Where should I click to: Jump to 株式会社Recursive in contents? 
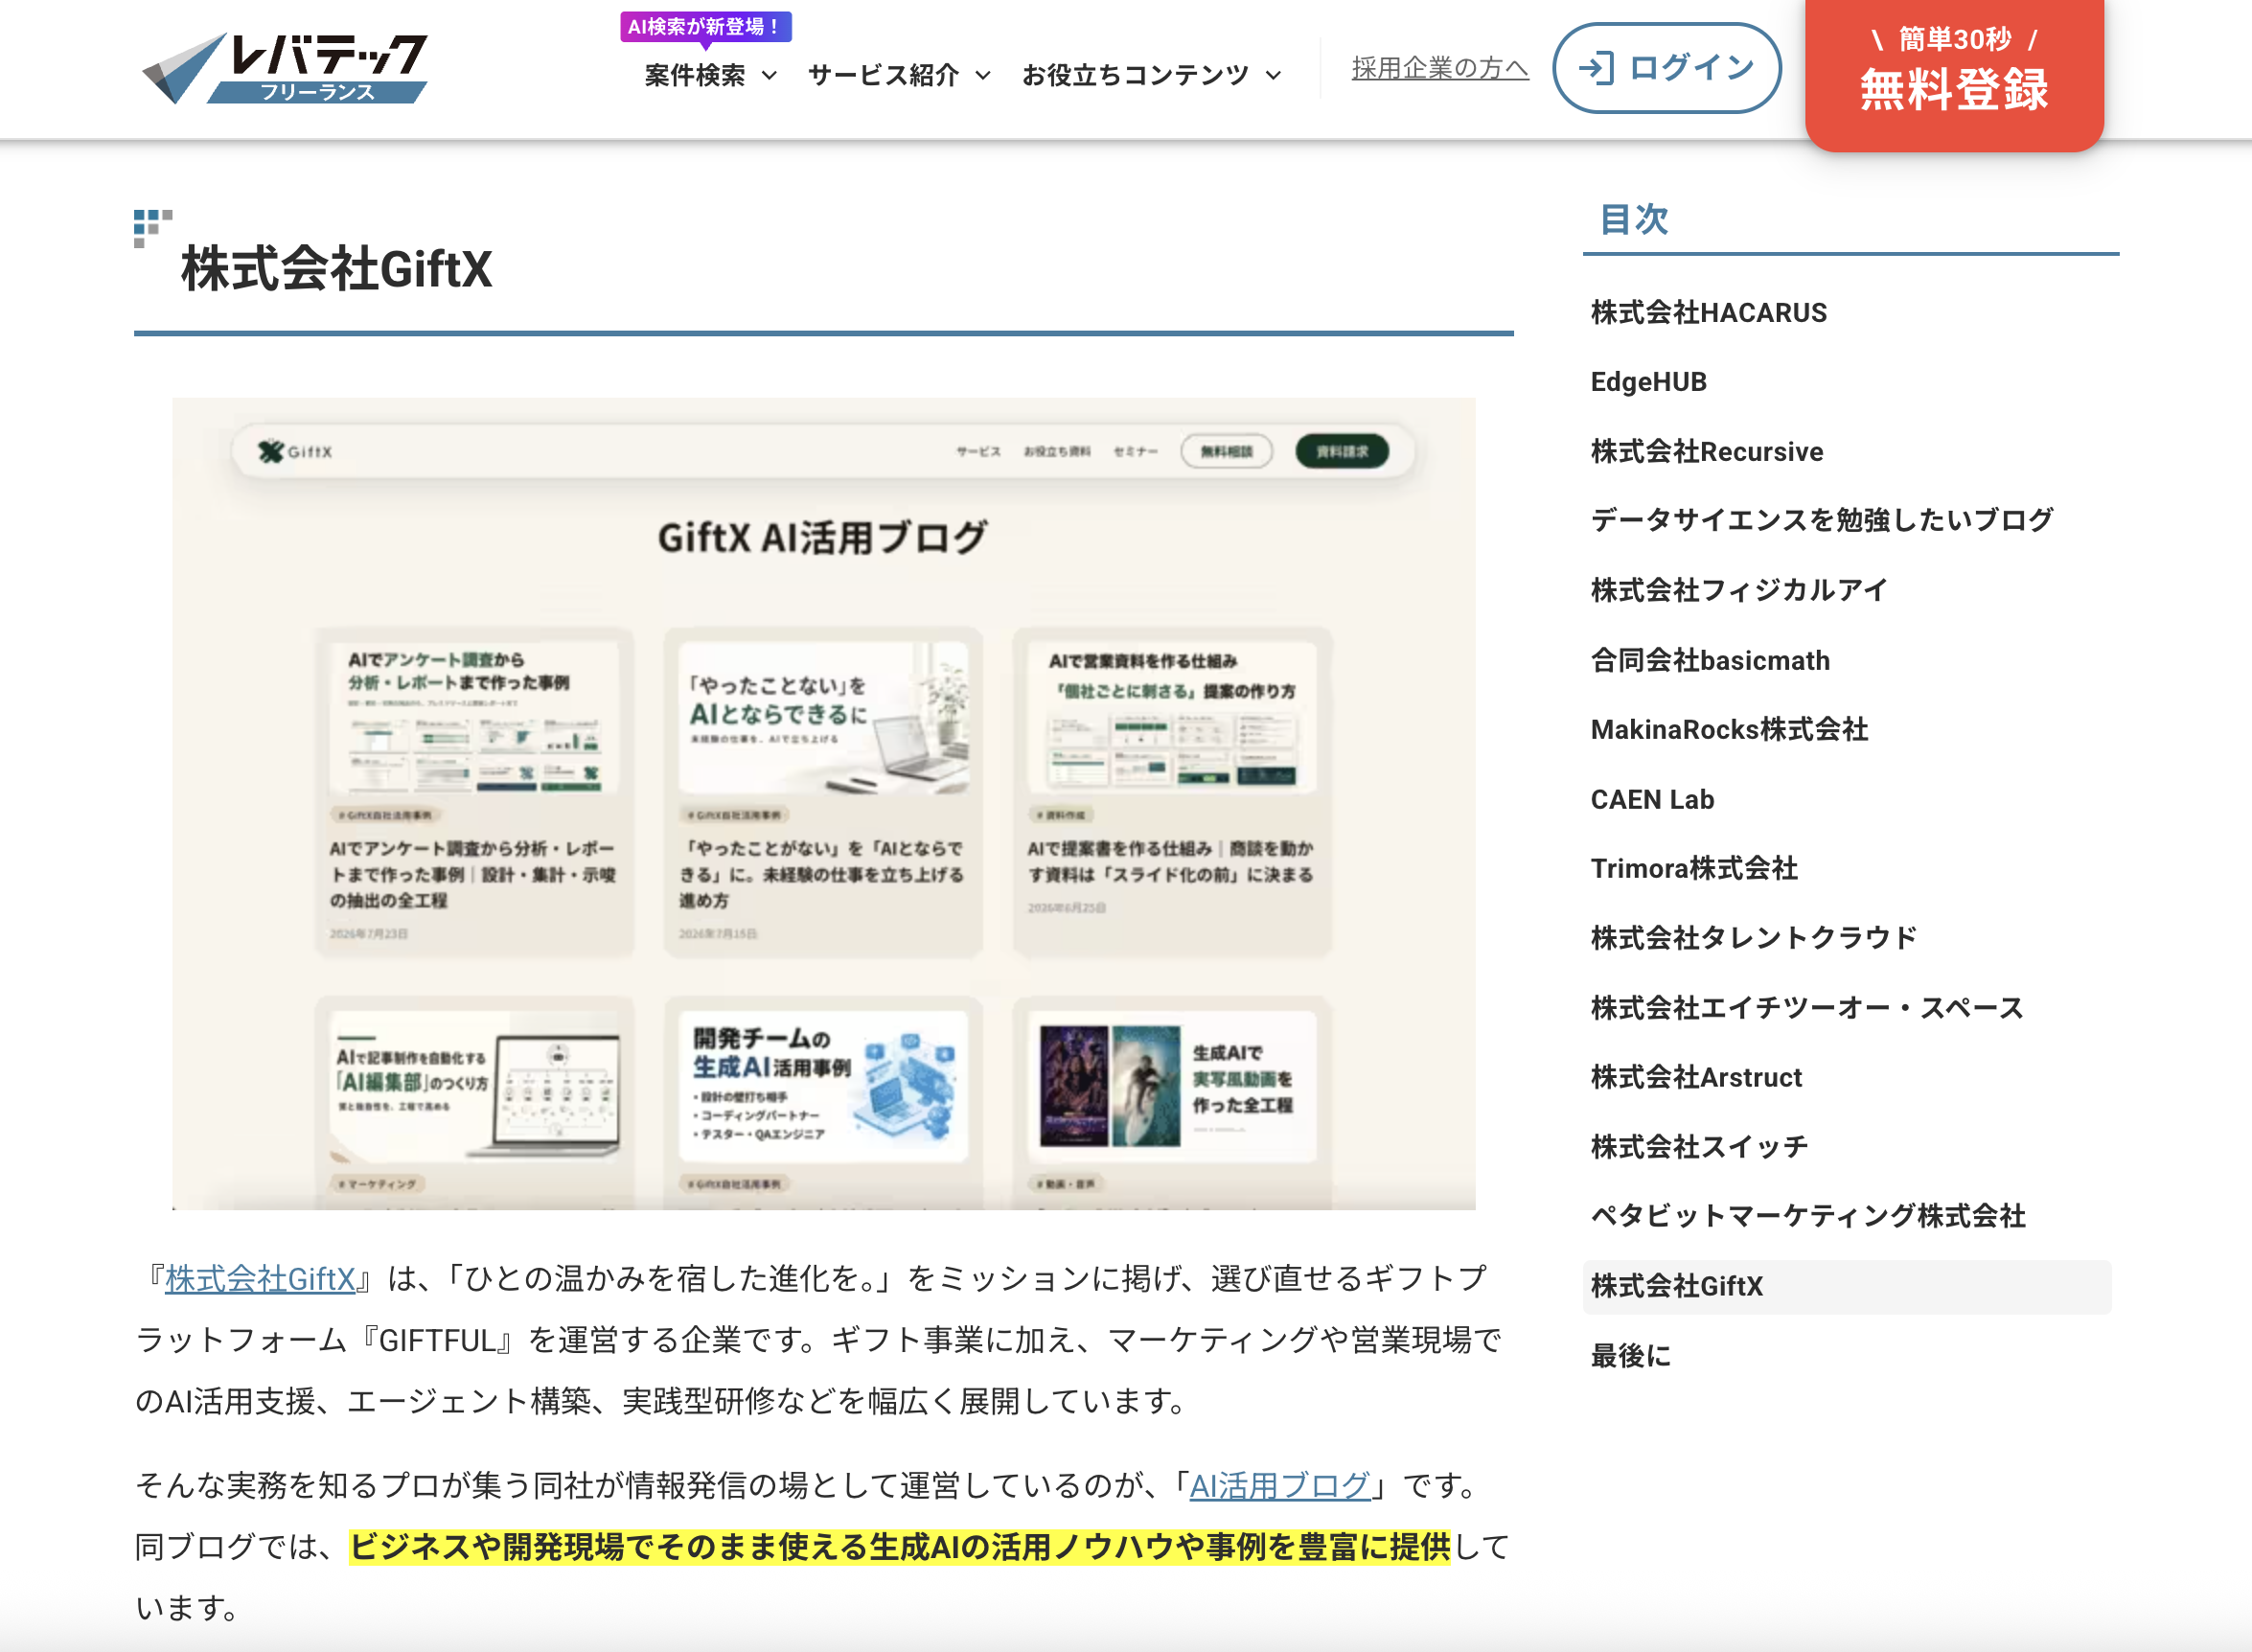click(1706, 452)
